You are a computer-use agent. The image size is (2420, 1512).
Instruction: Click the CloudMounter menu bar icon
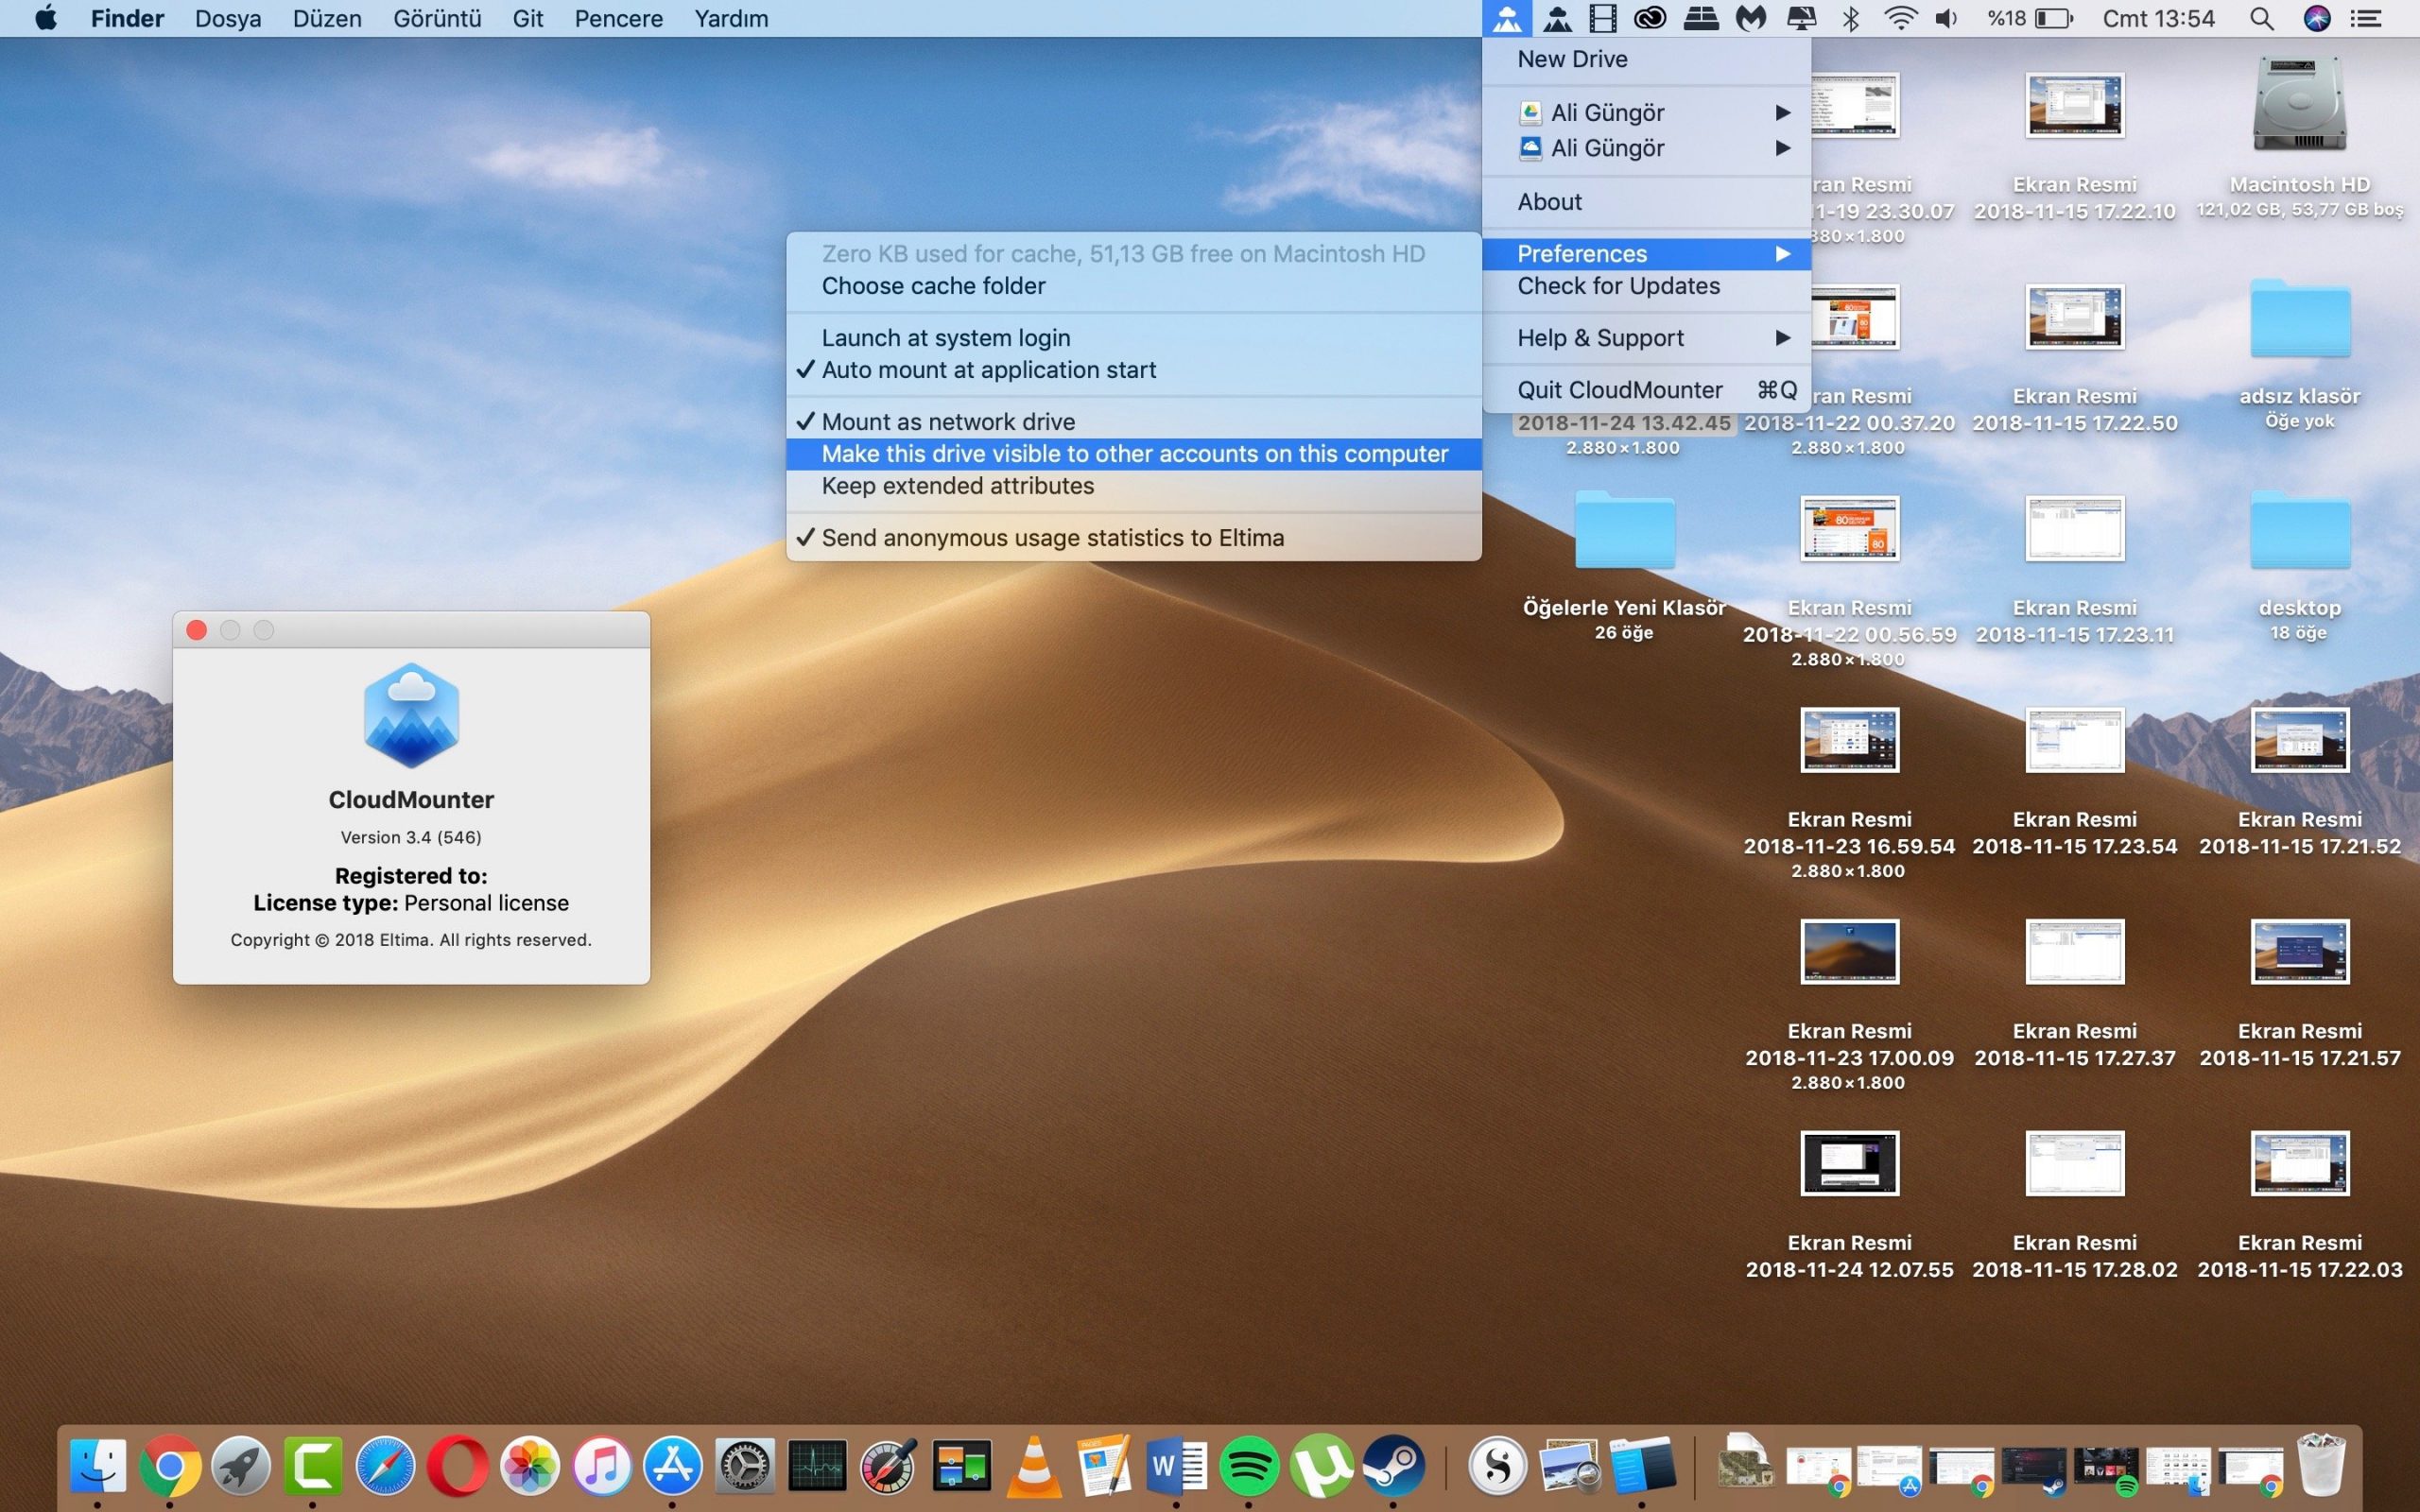1506,18
